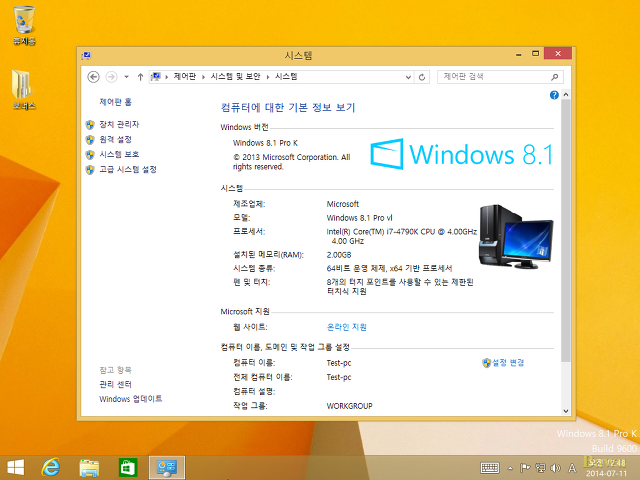Open 온라인 지원 website link
The height and width of the screenshot is (480, 640).
tap(347, 327)
